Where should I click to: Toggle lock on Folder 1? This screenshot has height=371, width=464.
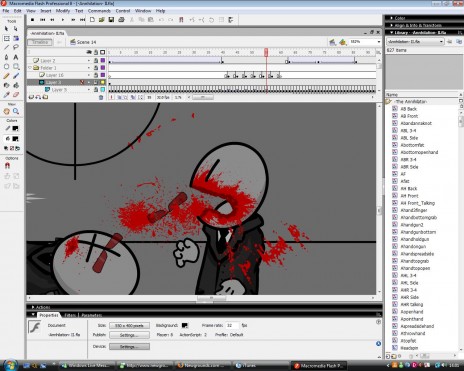(x=96, y=68)
